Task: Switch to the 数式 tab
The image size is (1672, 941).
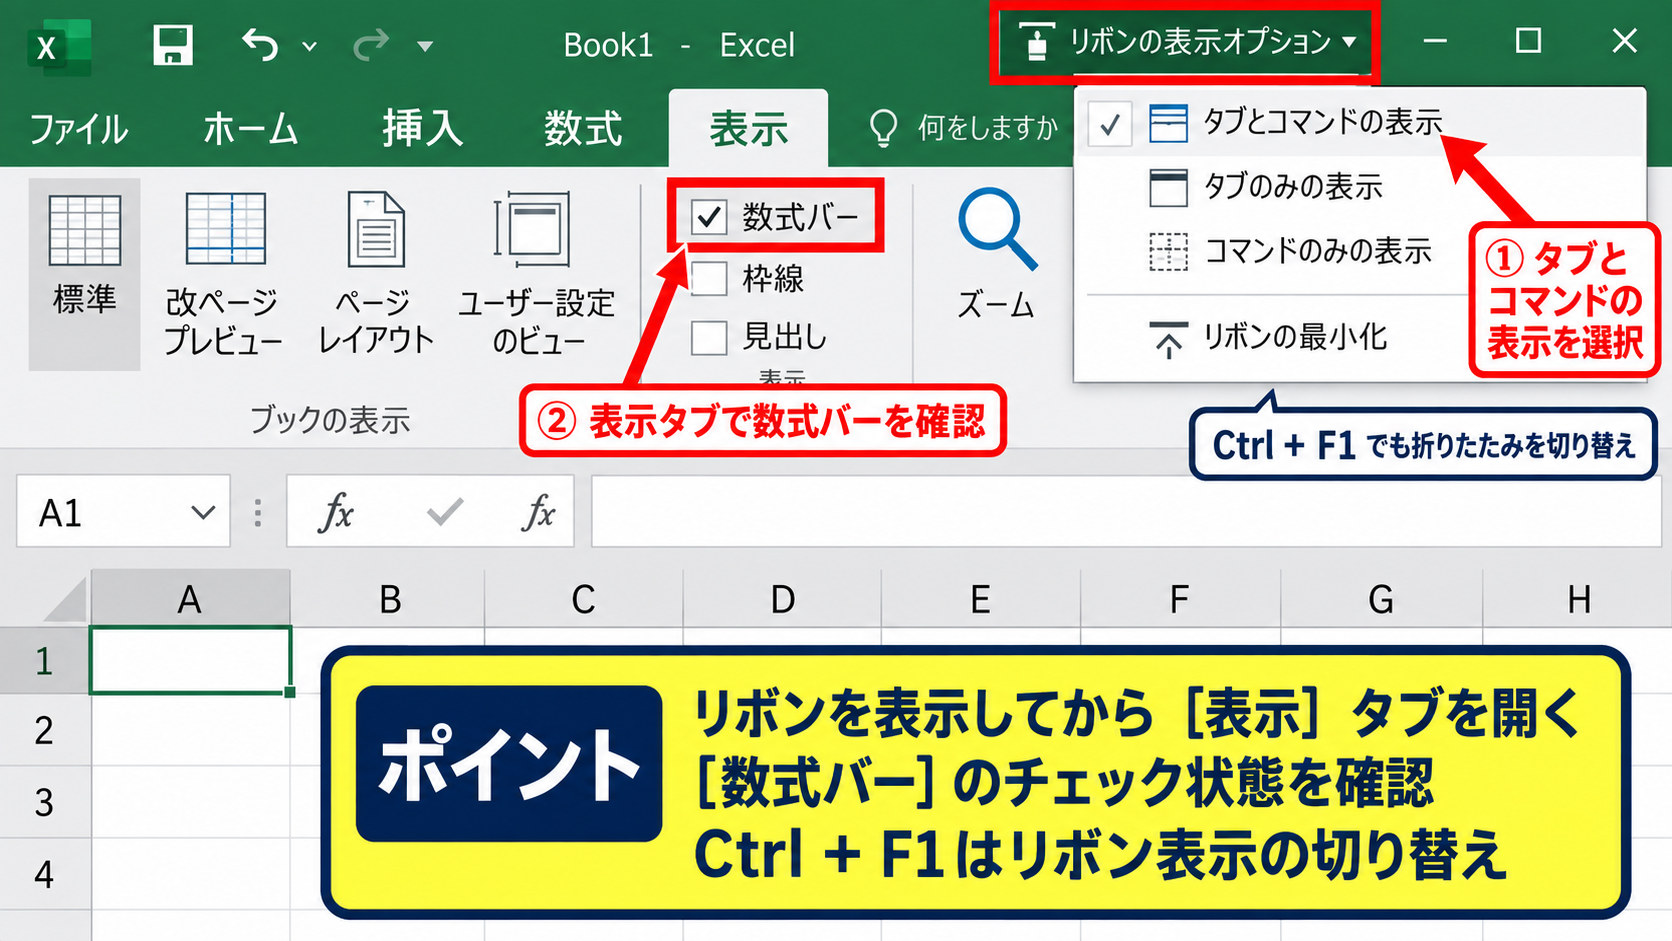Action: click(x=583, y=128)
